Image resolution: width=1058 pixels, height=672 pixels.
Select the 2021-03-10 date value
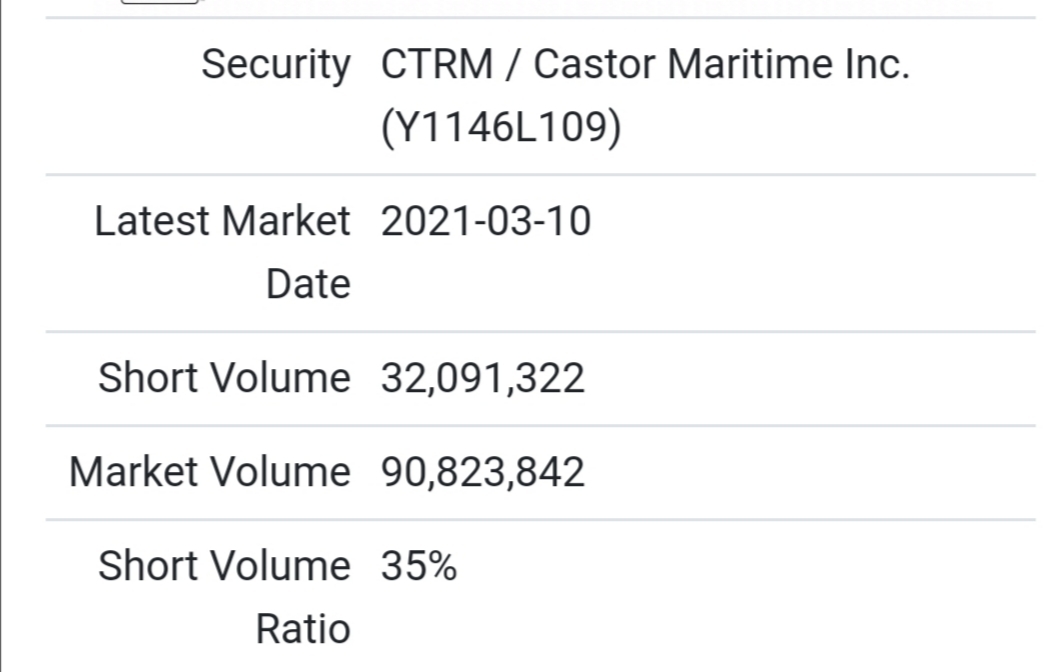coord(486,221)
